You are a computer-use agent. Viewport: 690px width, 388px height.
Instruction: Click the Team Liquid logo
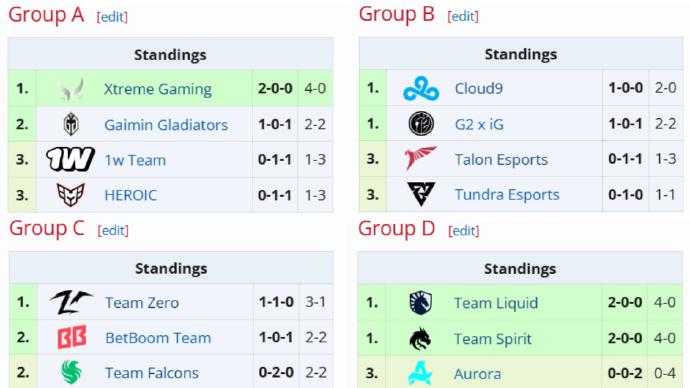[x=421, y=303]
